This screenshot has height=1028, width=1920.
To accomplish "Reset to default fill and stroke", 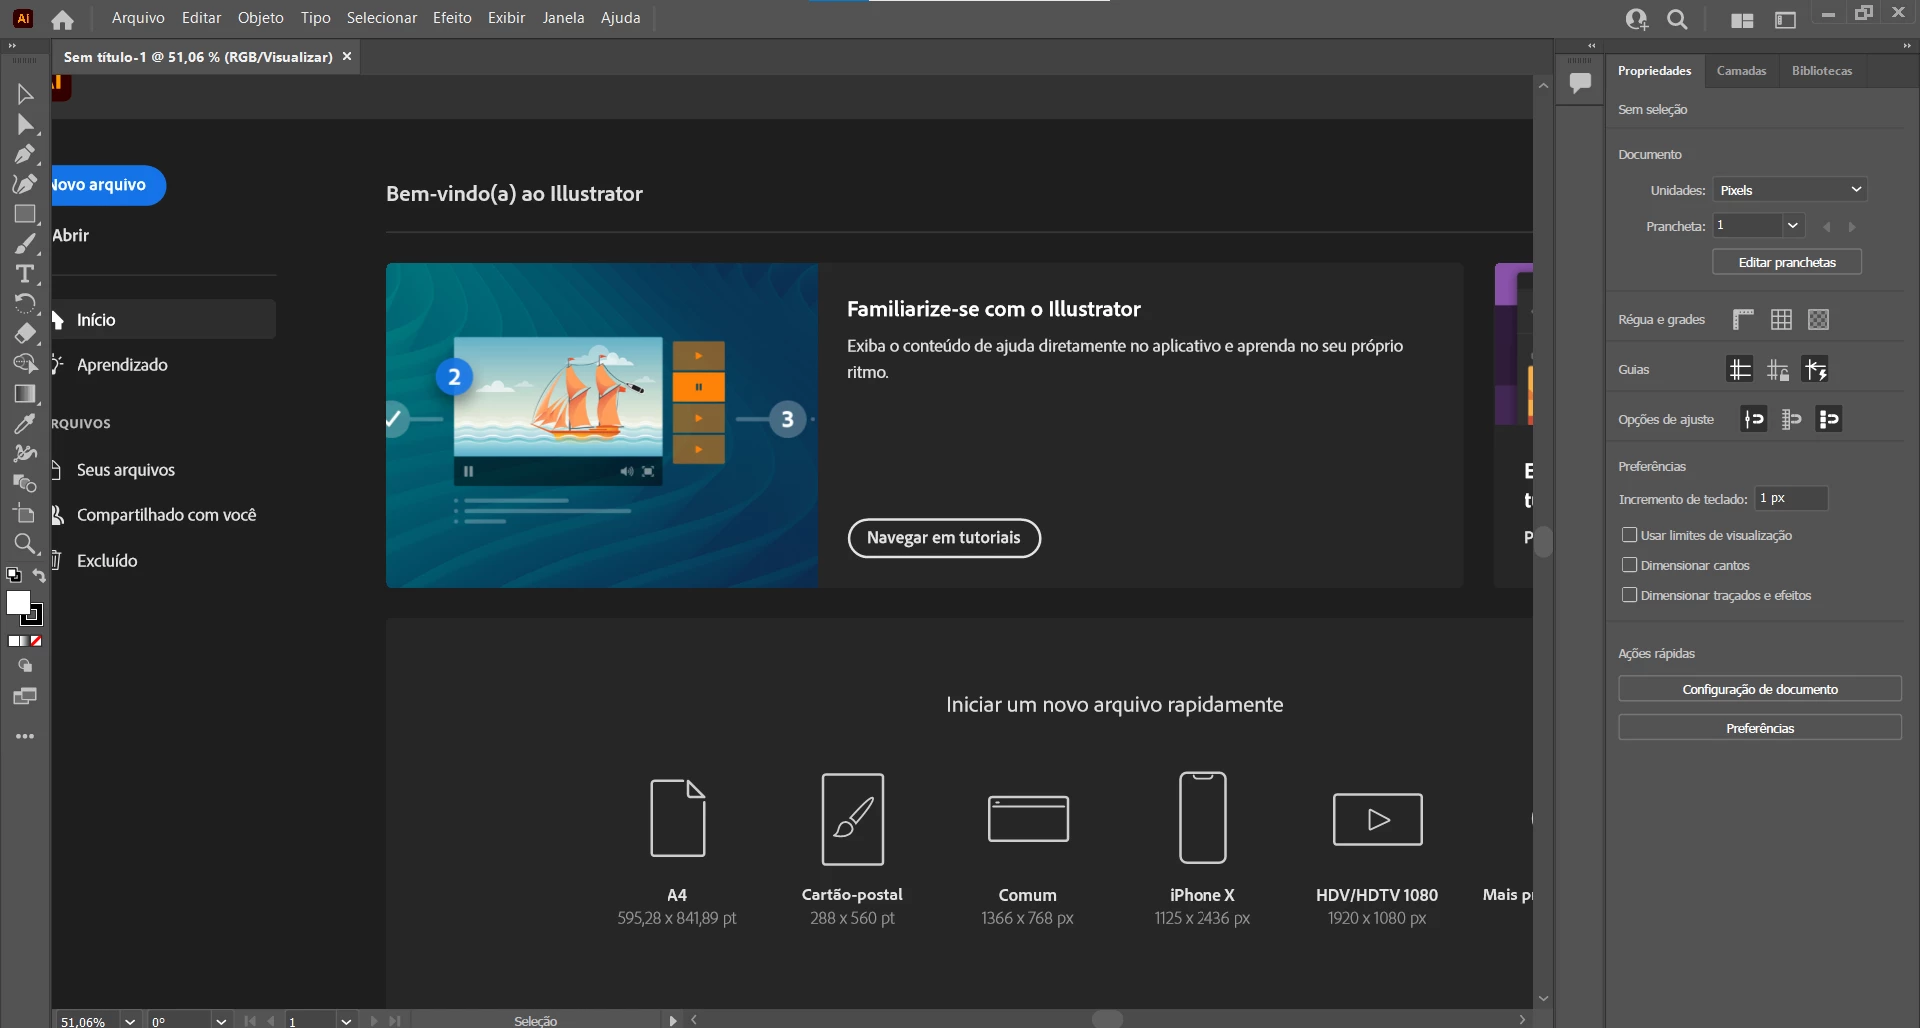I will point(14,575).
